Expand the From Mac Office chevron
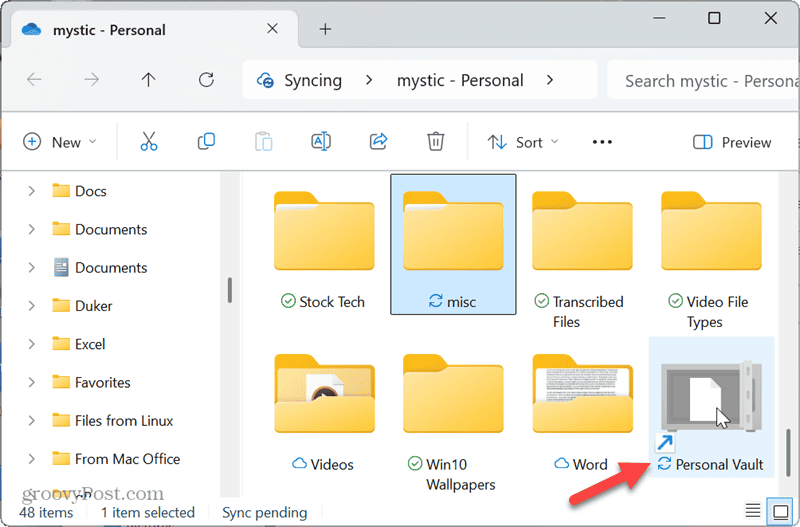The height and width of the screenshot is (527, 800). point(32,459)
